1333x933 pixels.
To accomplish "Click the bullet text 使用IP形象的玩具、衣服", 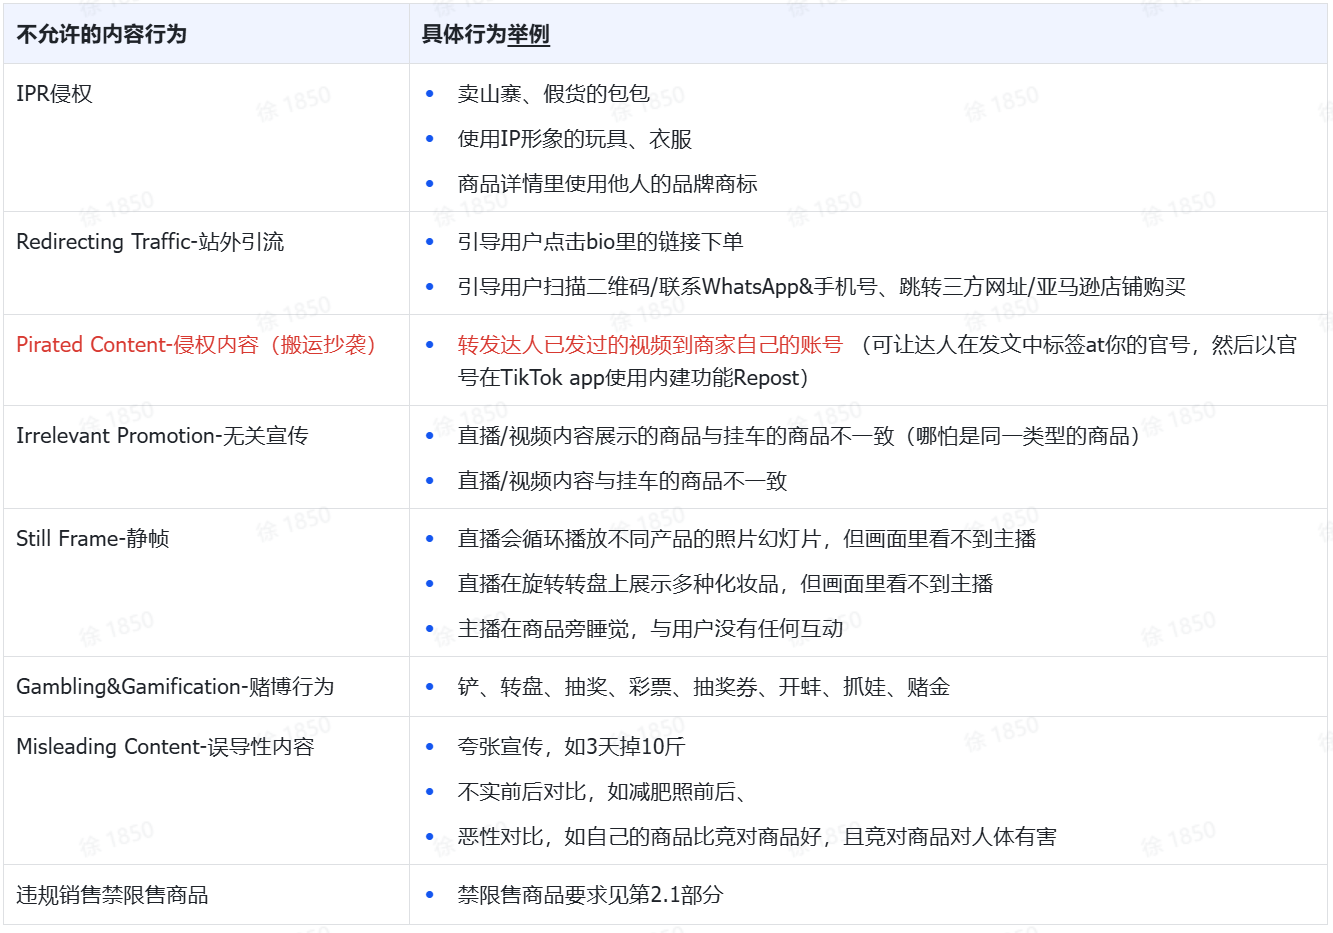I will pos(575,139).
